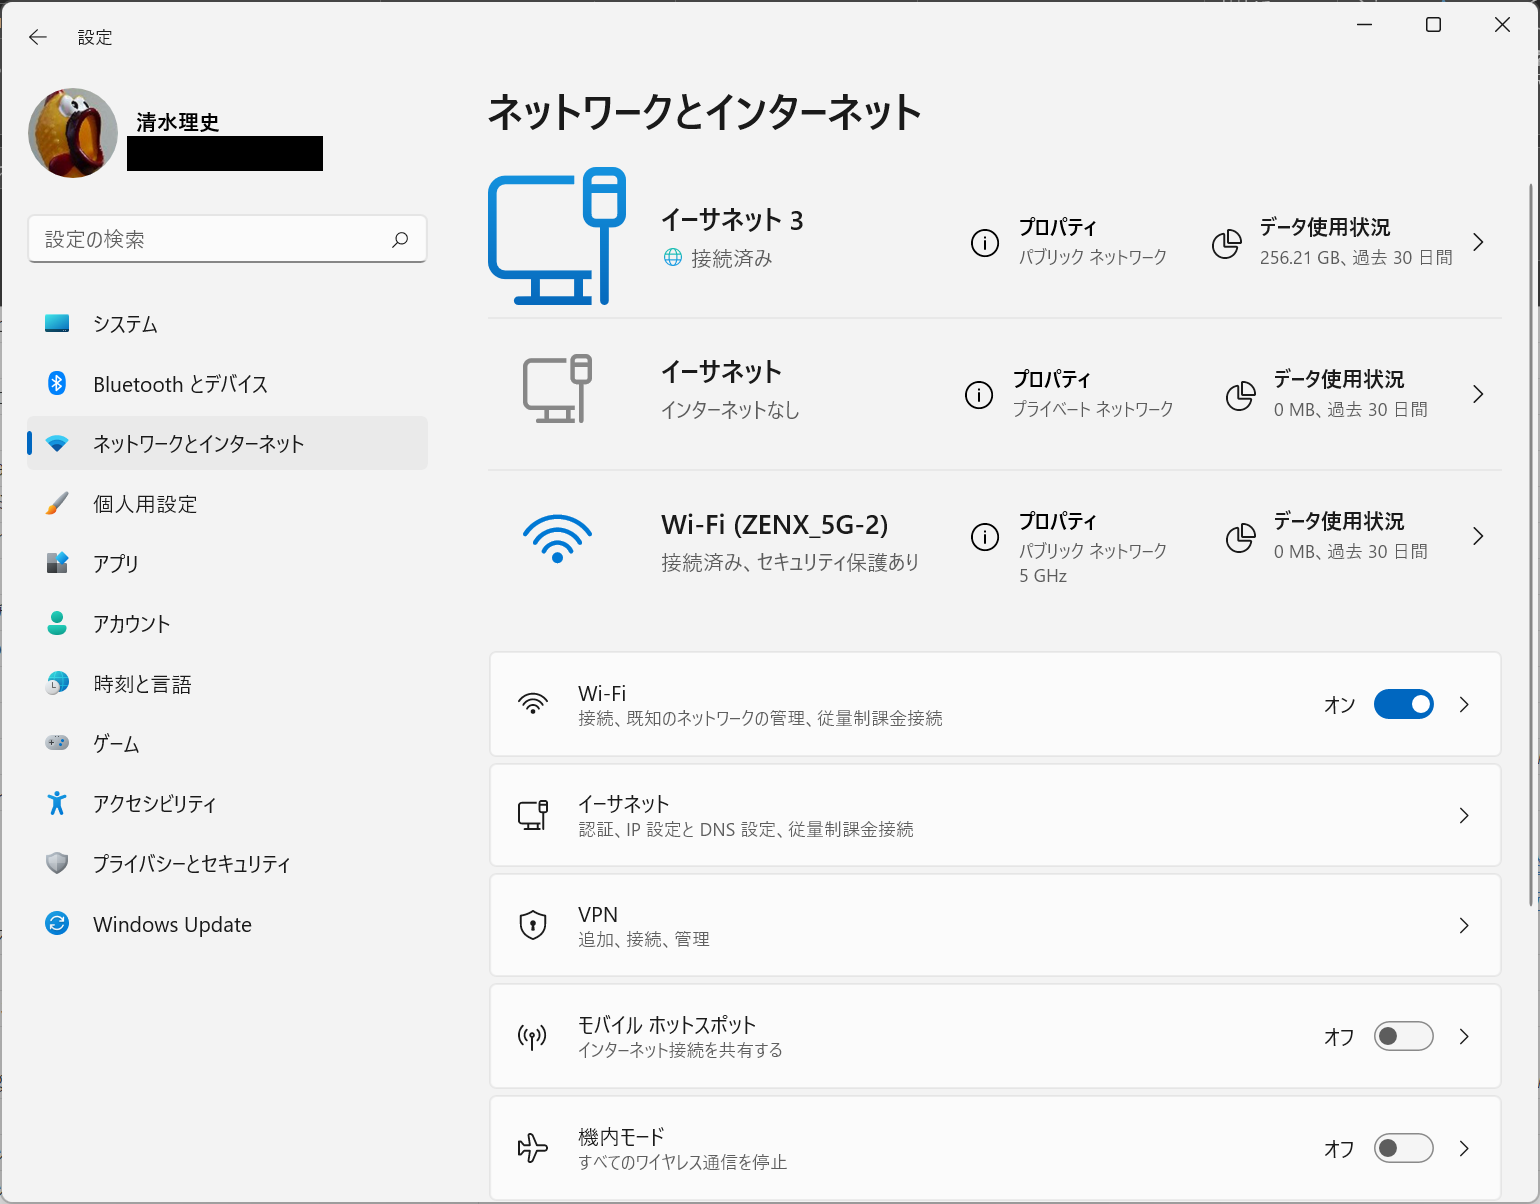Select the プライバシーとセキュリティ shield icon
Screen dimensions: 1540x1204
57,863
